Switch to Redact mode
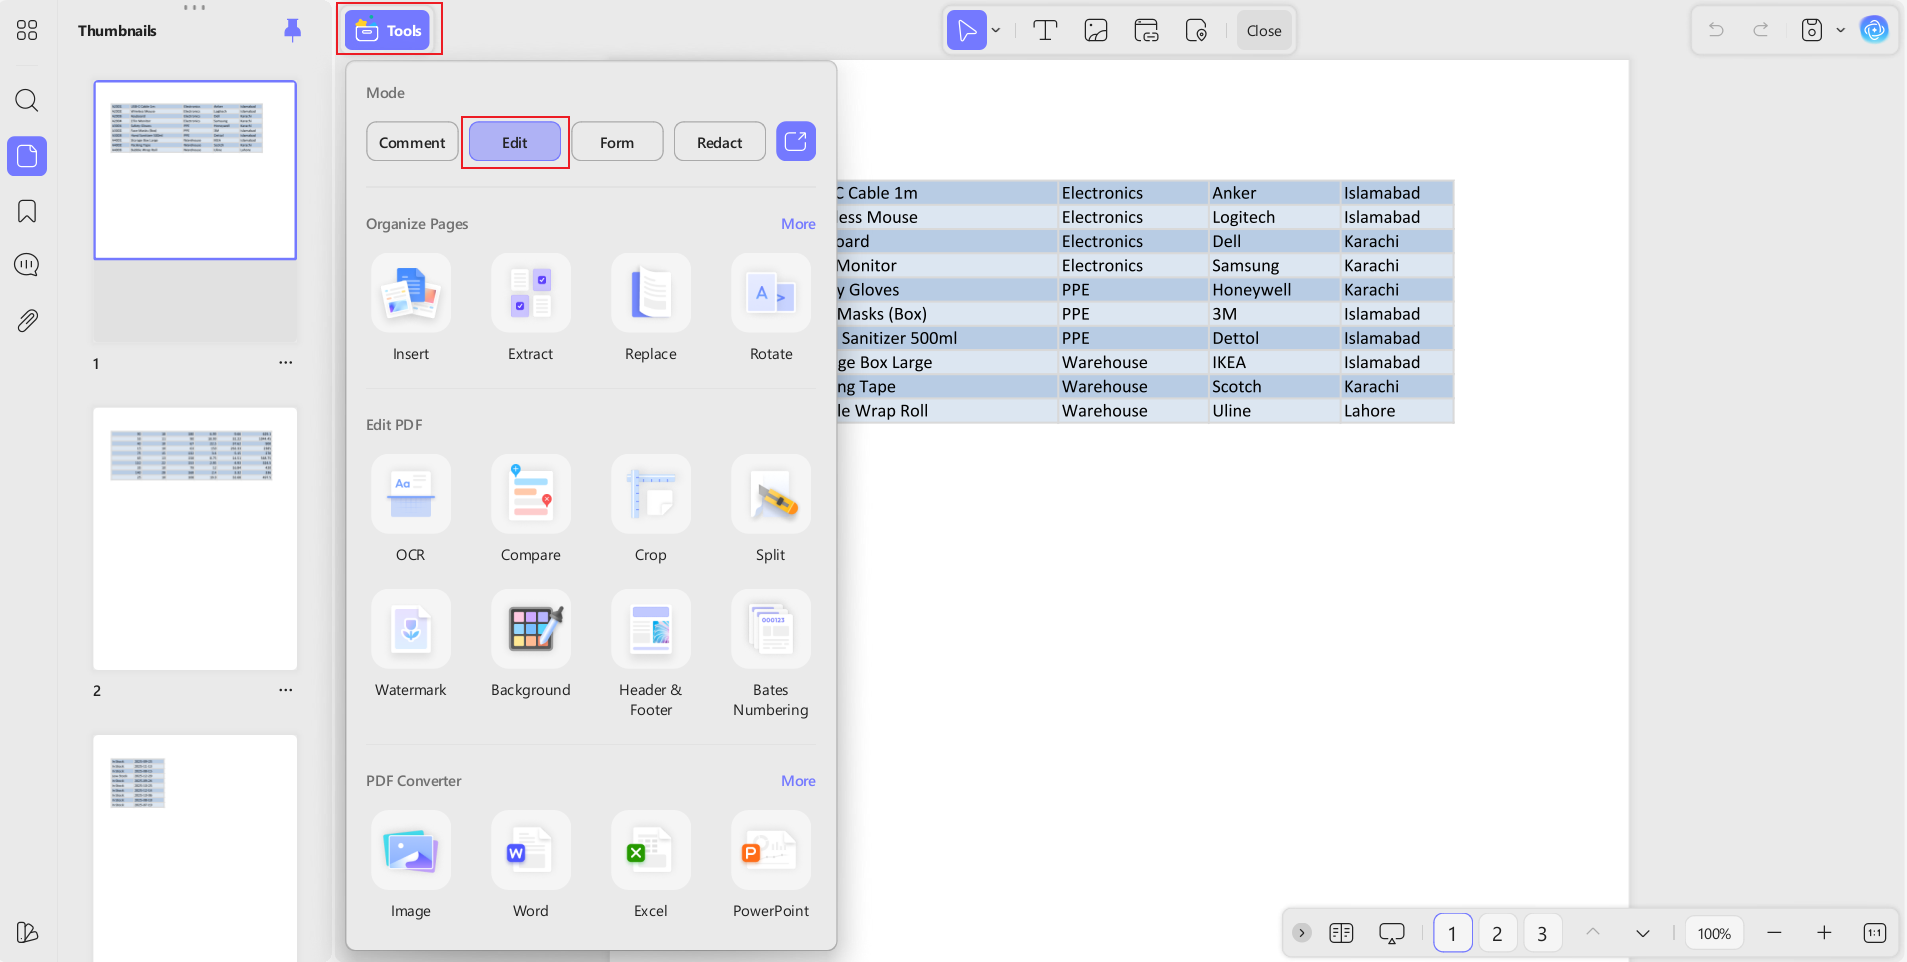Viewport: 1907px width, 962px height. point(720,142)
